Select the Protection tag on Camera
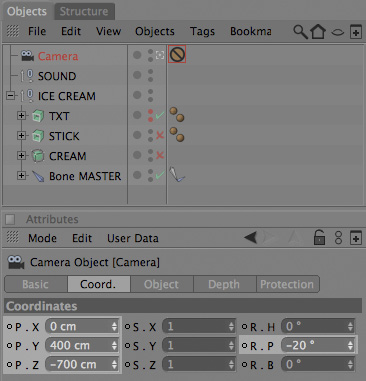Viewport: 366px width, 381px height. (x=177, y=54)
